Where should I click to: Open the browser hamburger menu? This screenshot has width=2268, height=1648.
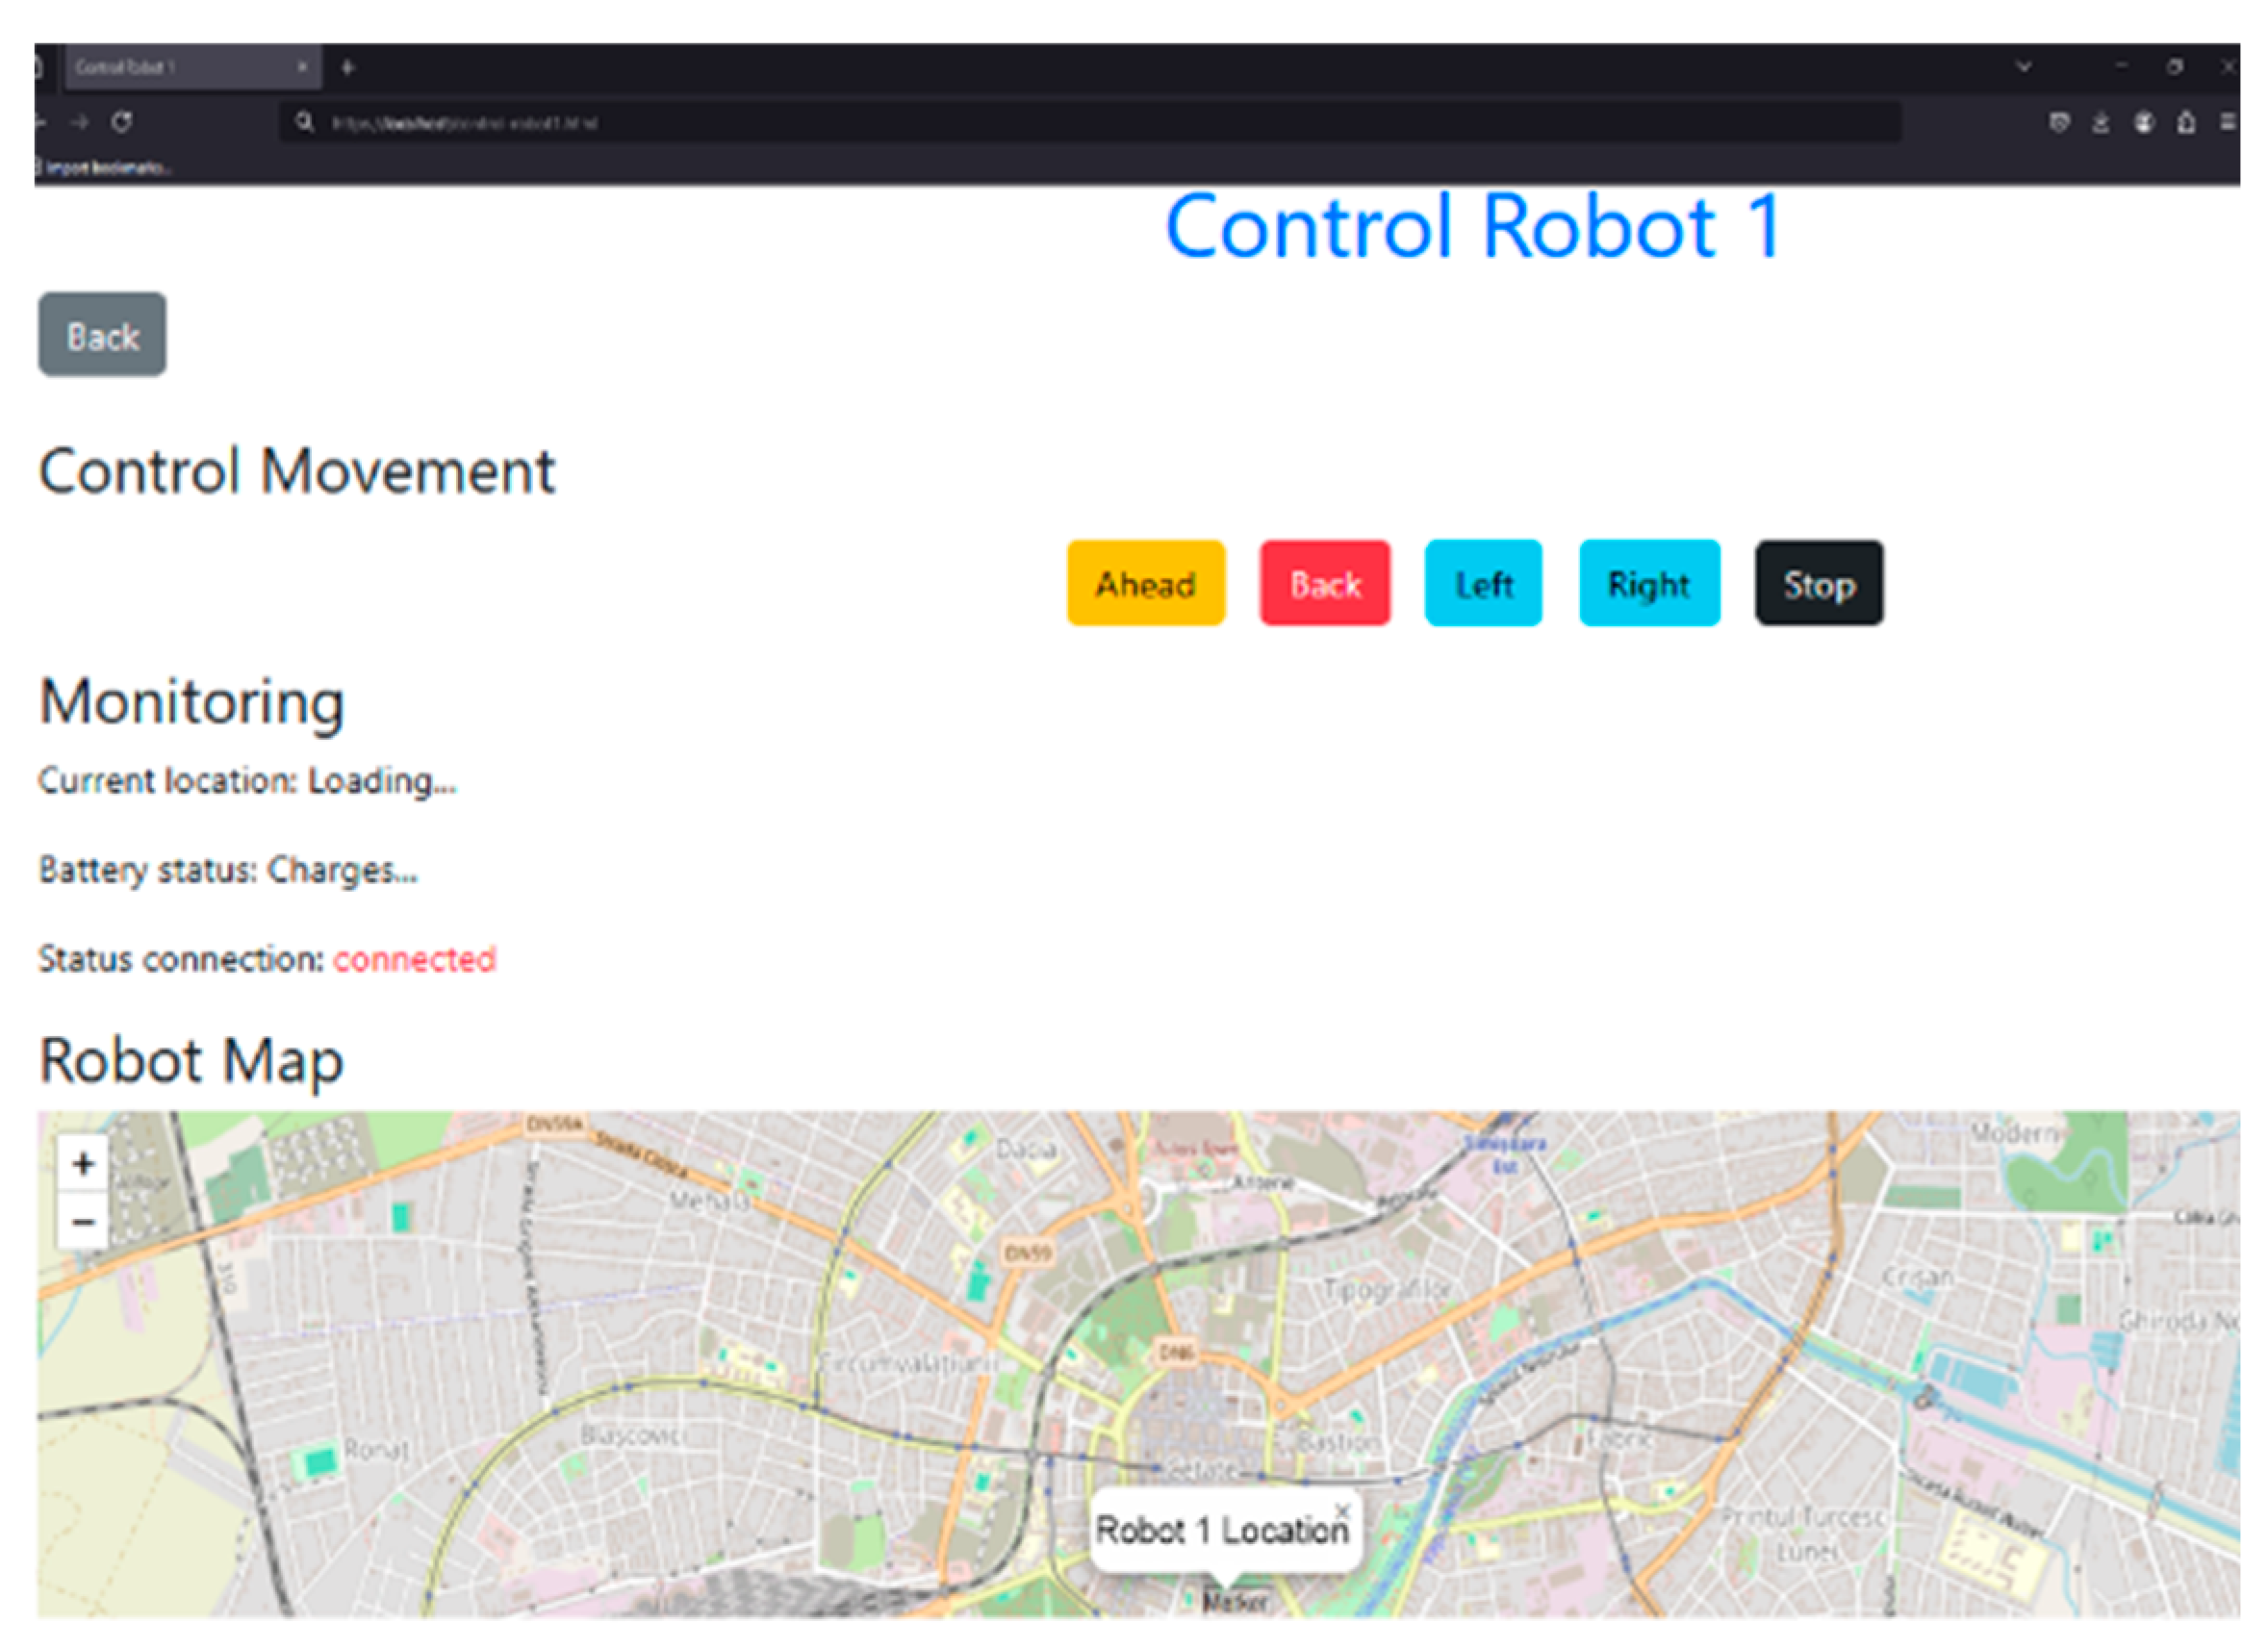[2228, 122]
